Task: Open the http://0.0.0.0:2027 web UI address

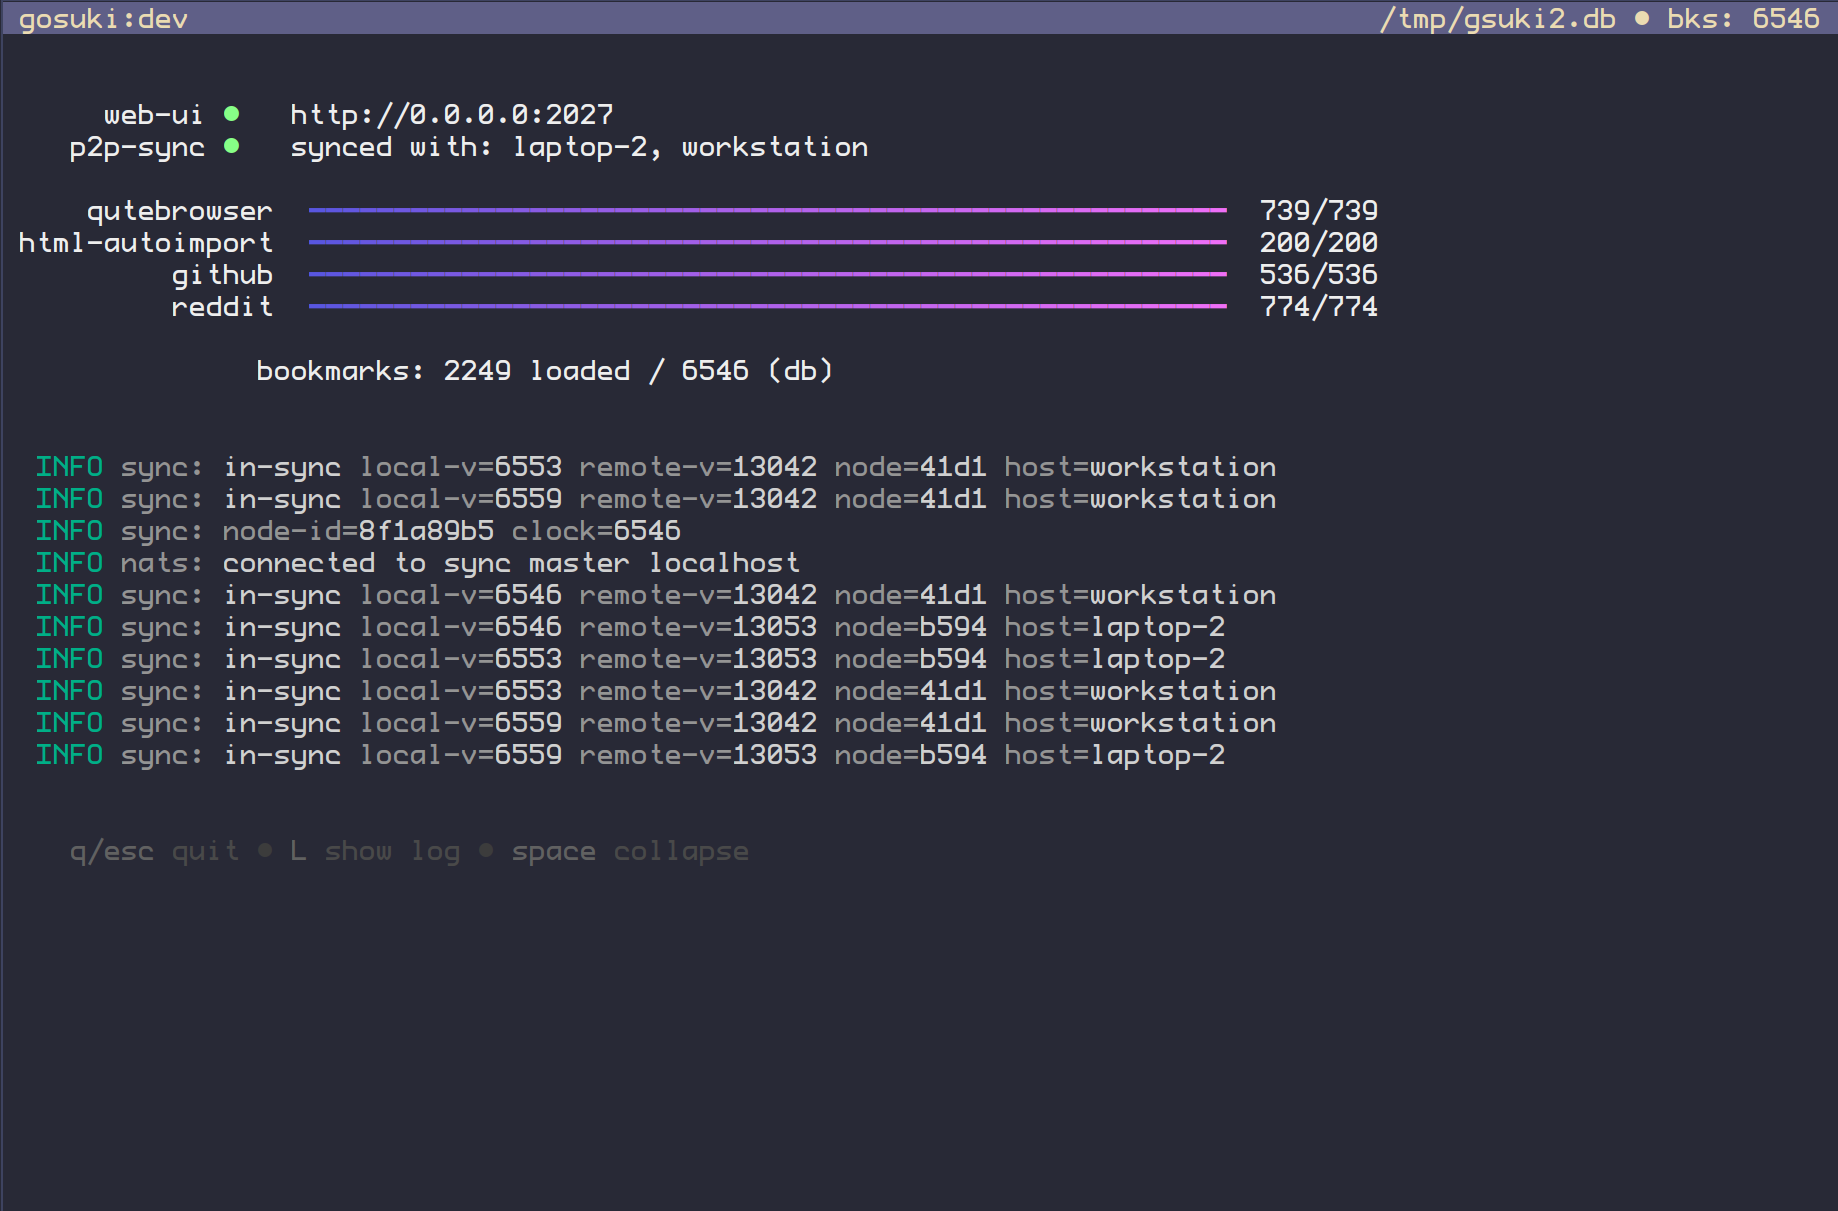Action: click(x=451, y=114)
